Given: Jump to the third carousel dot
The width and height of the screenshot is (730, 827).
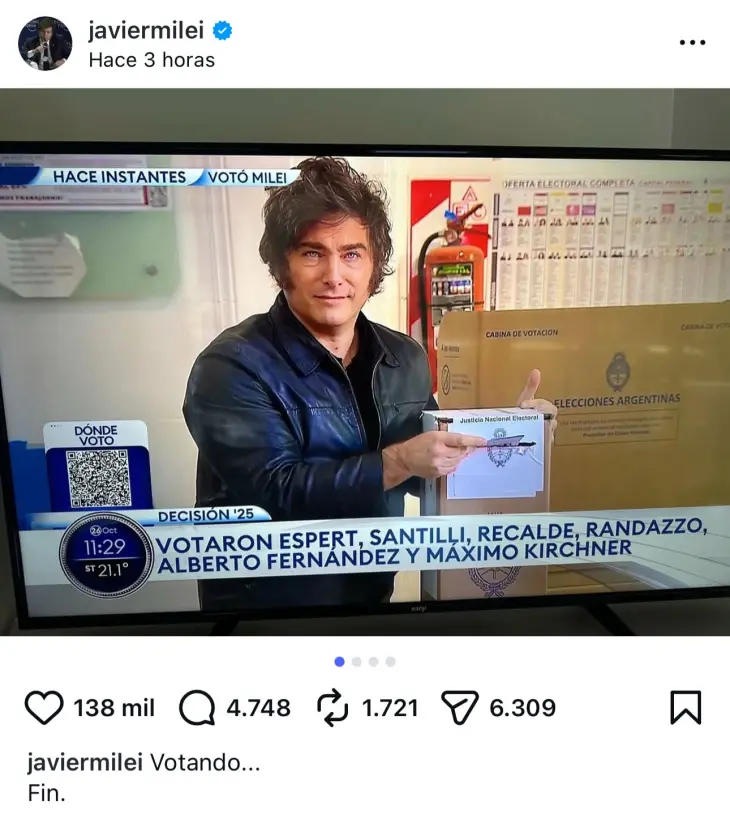Looking at the screenshot, I should pos(373,661).
